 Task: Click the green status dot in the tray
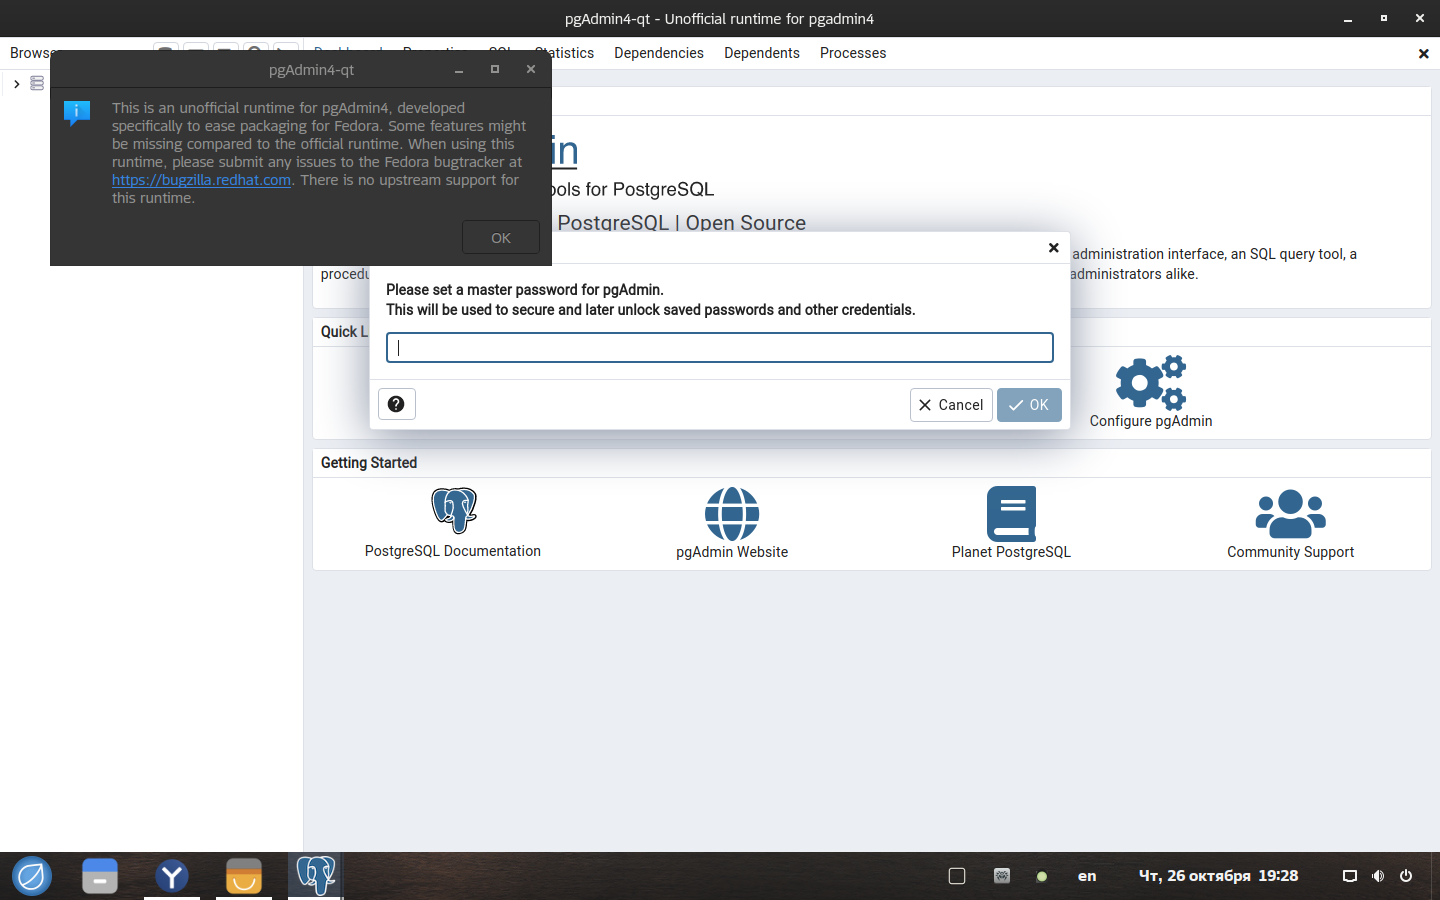click(1042, 876)
